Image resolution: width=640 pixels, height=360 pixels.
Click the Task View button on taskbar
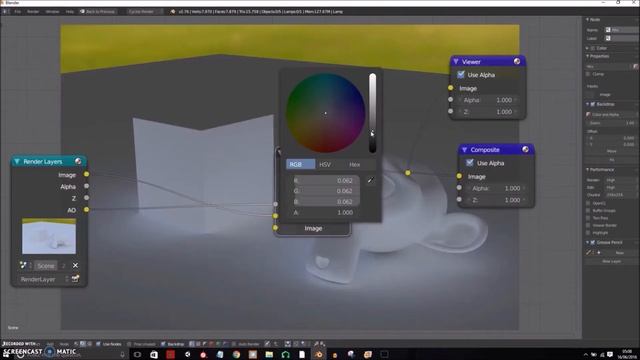point(138,354)
